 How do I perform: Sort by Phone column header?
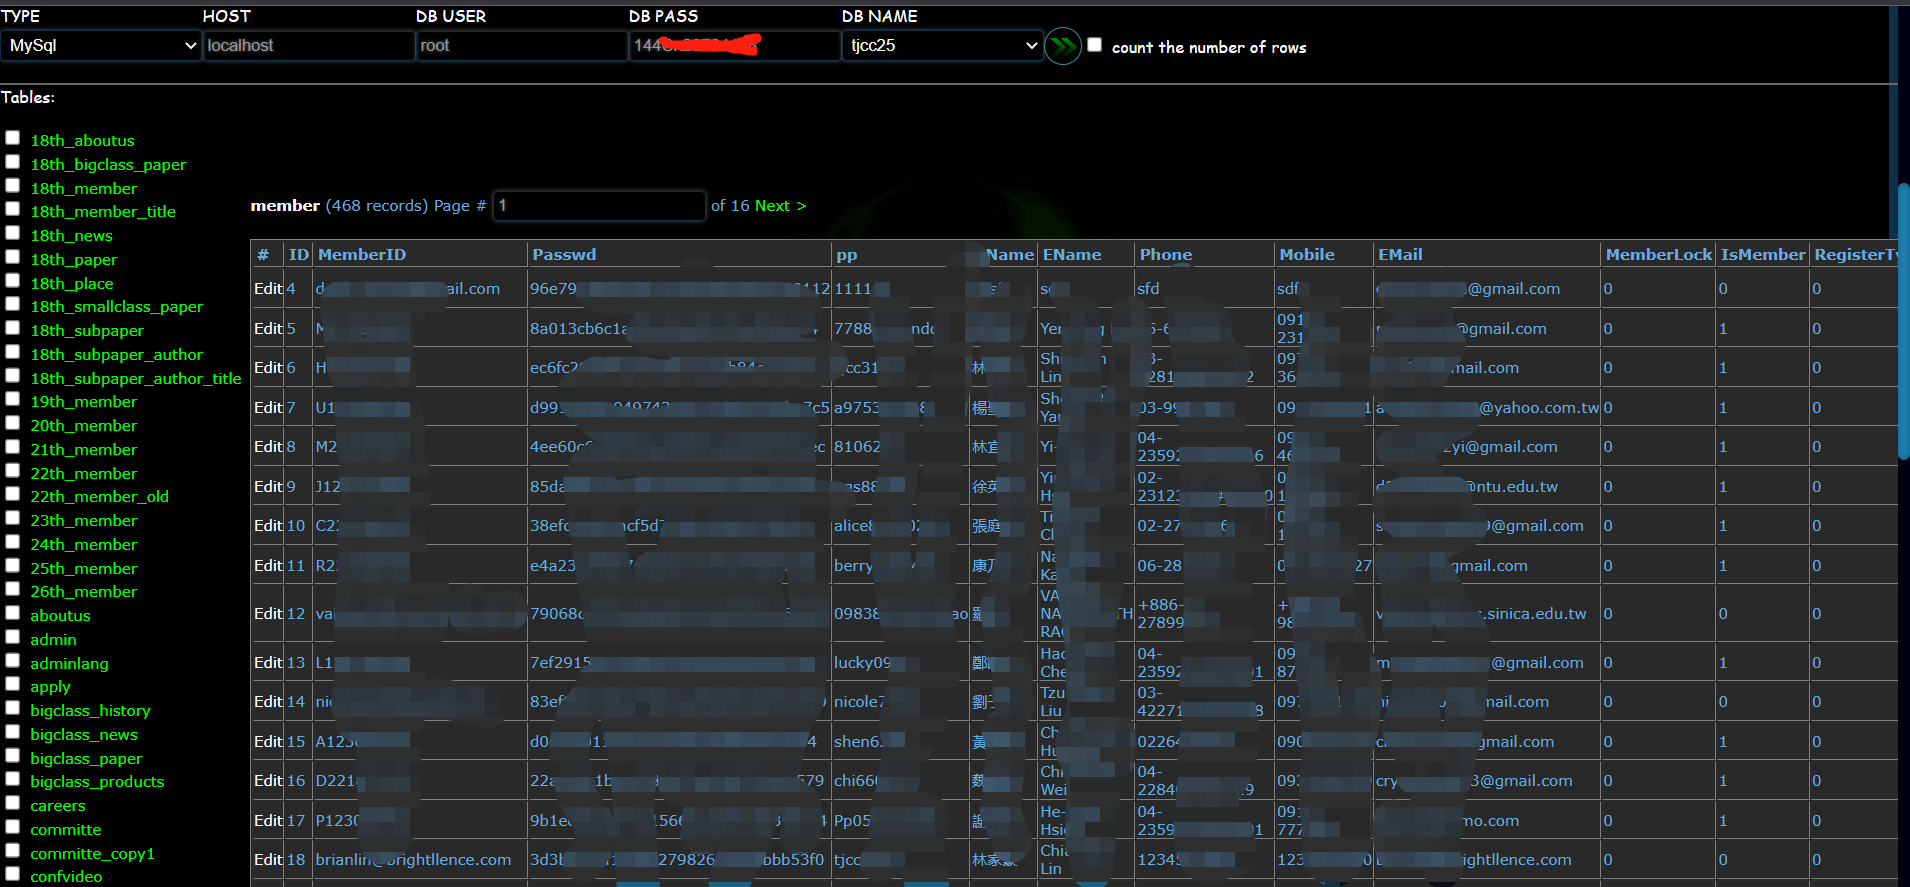point(1166,254)
